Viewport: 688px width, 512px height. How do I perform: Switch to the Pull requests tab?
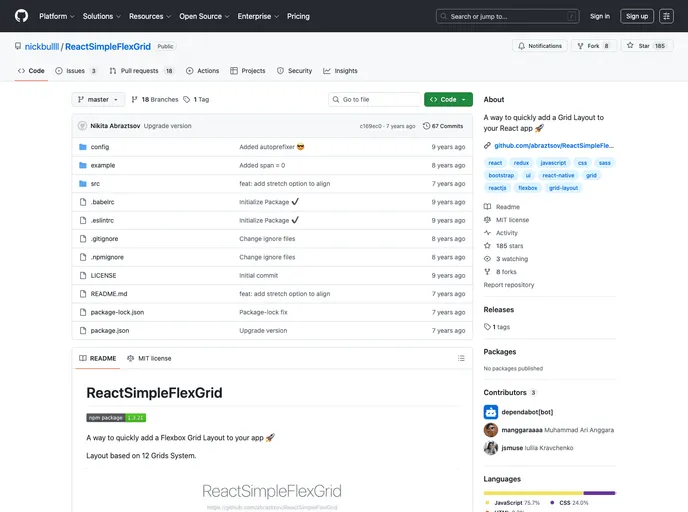(140, 71)
